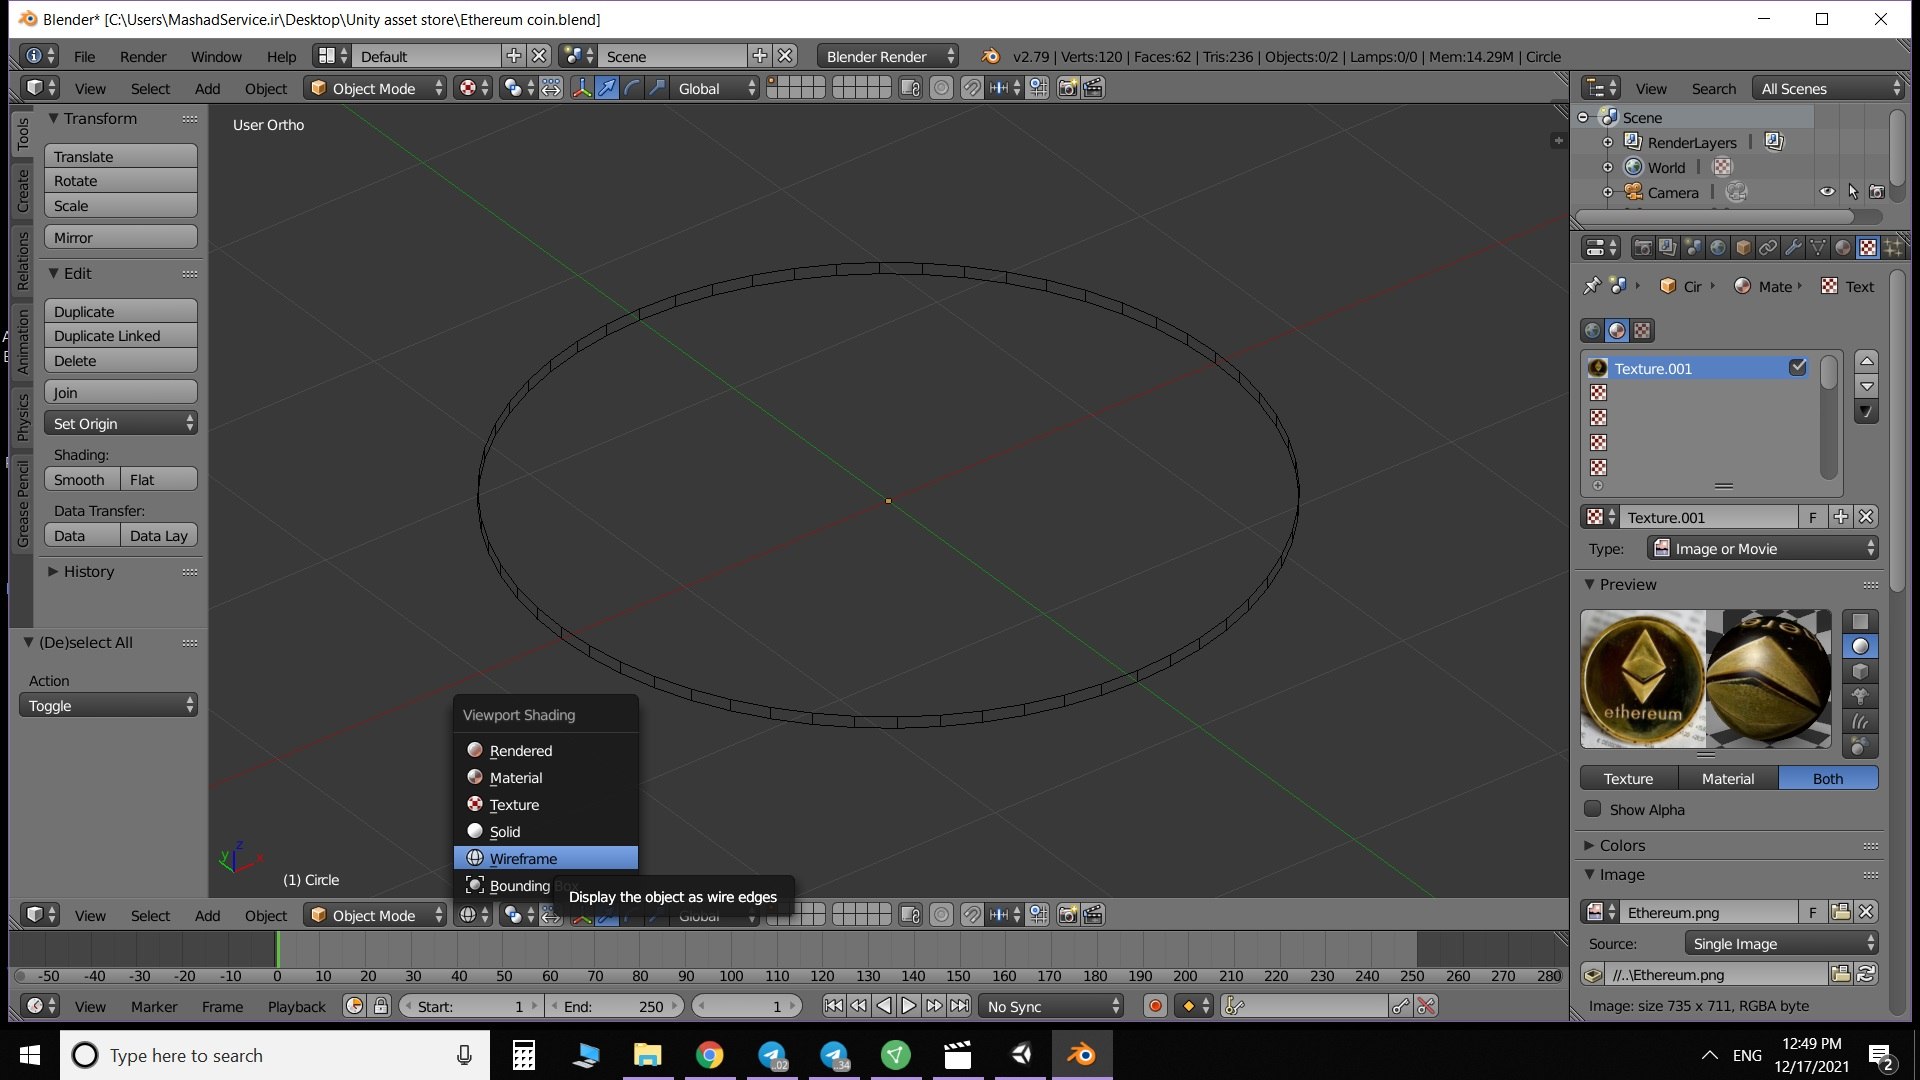Expand the History panel section
The image size is (1920, 1080).
[54, 570]
